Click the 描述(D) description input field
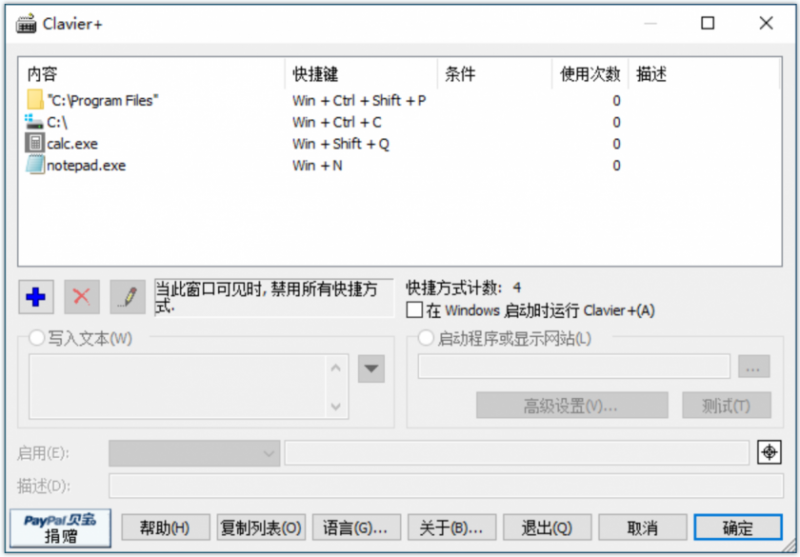800x557 pixels. [446, 486]
